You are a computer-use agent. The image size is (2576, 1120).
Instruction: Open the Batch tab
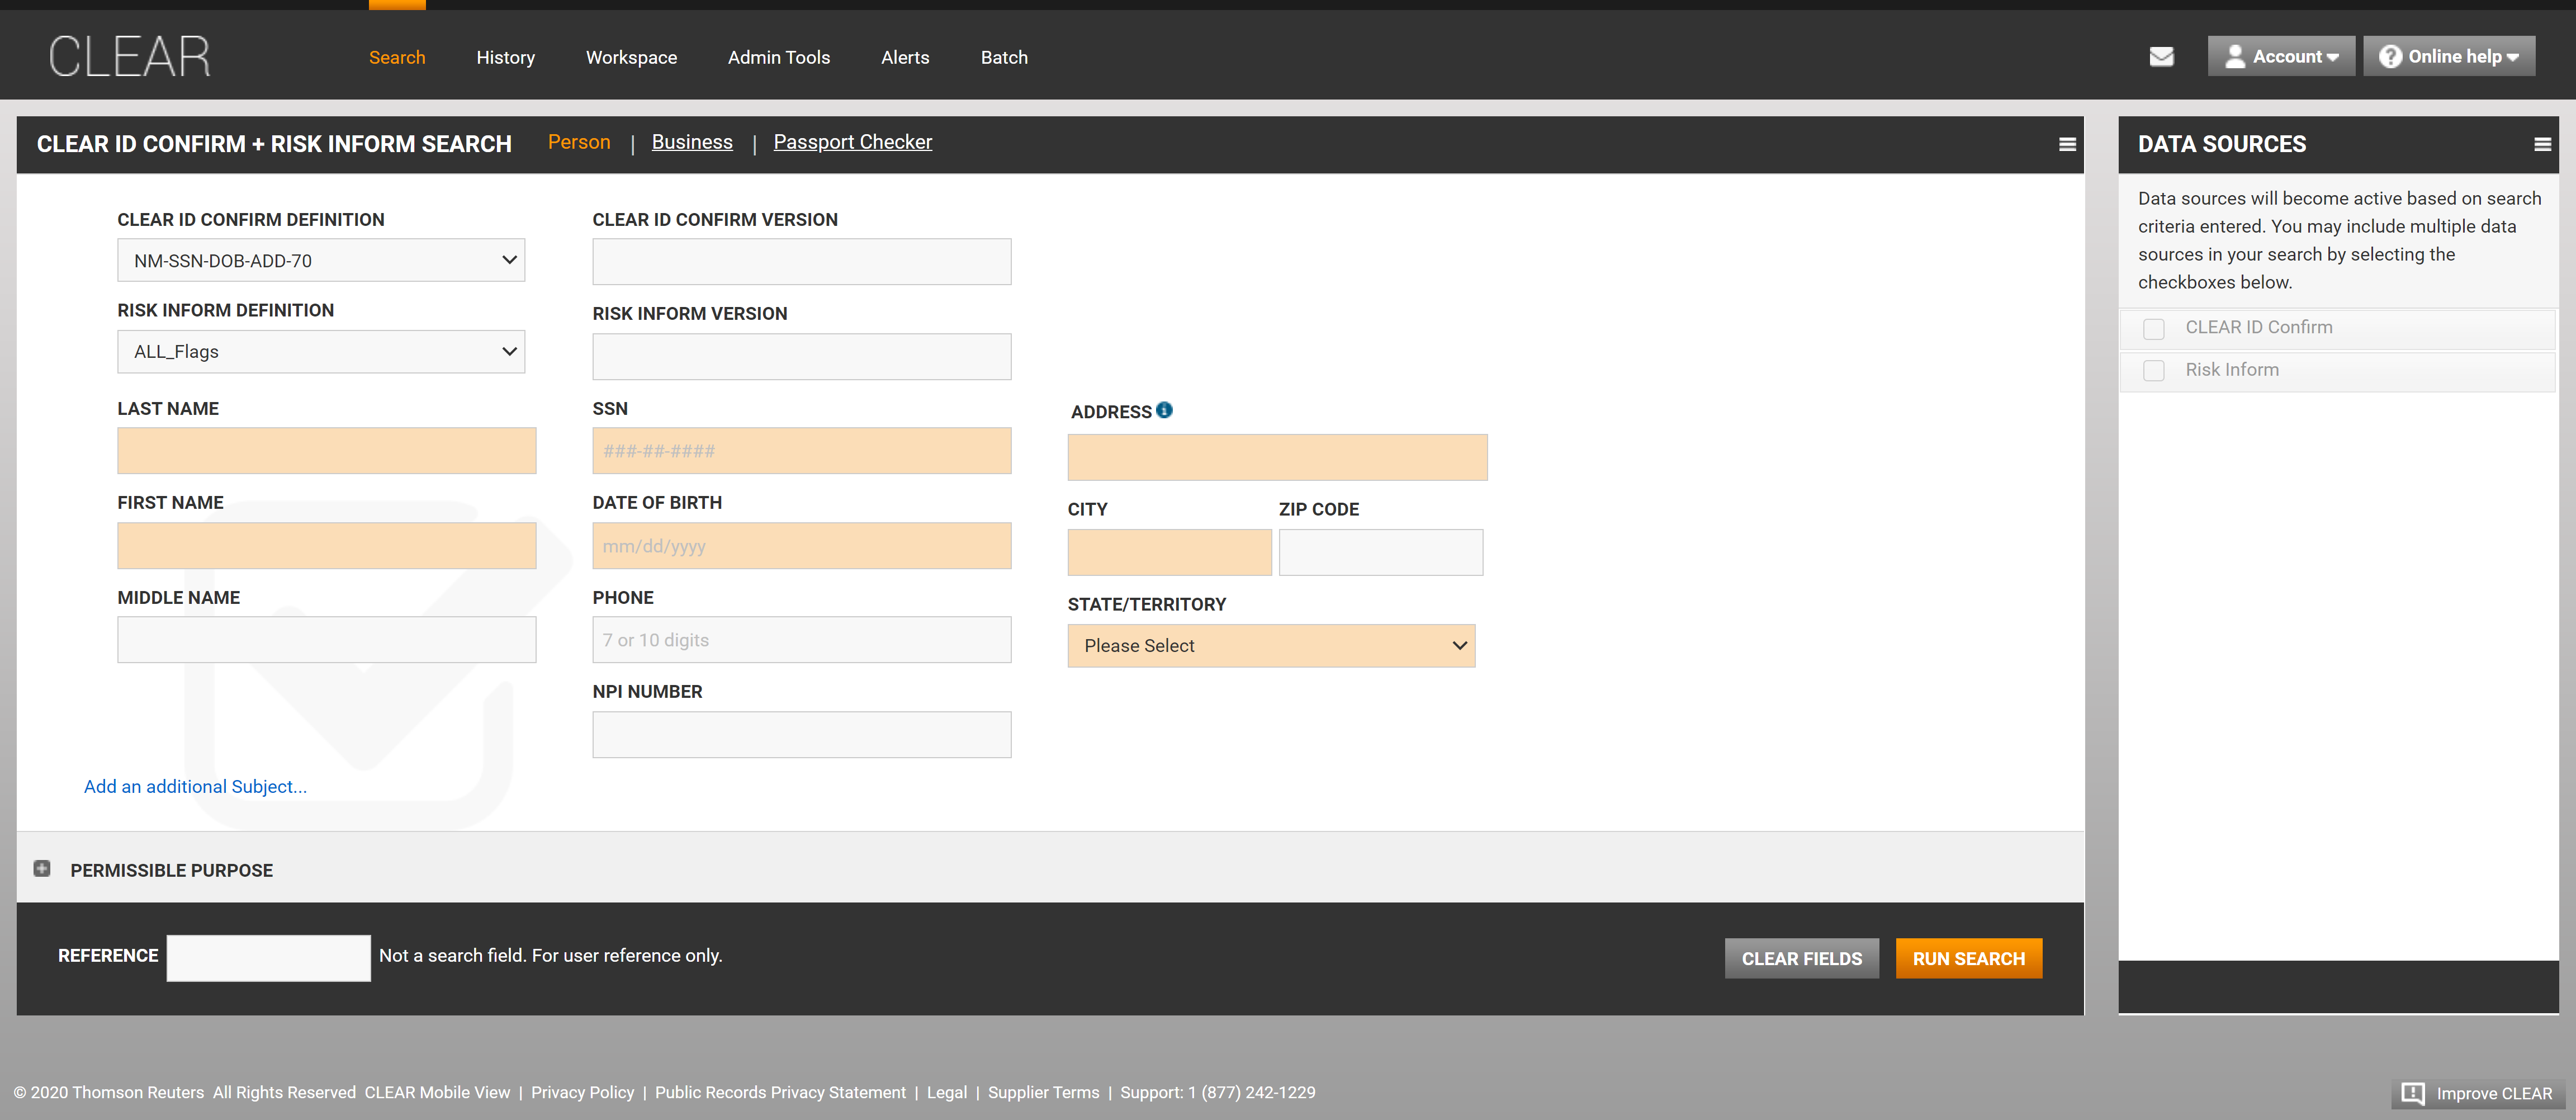pos(1004,57)
